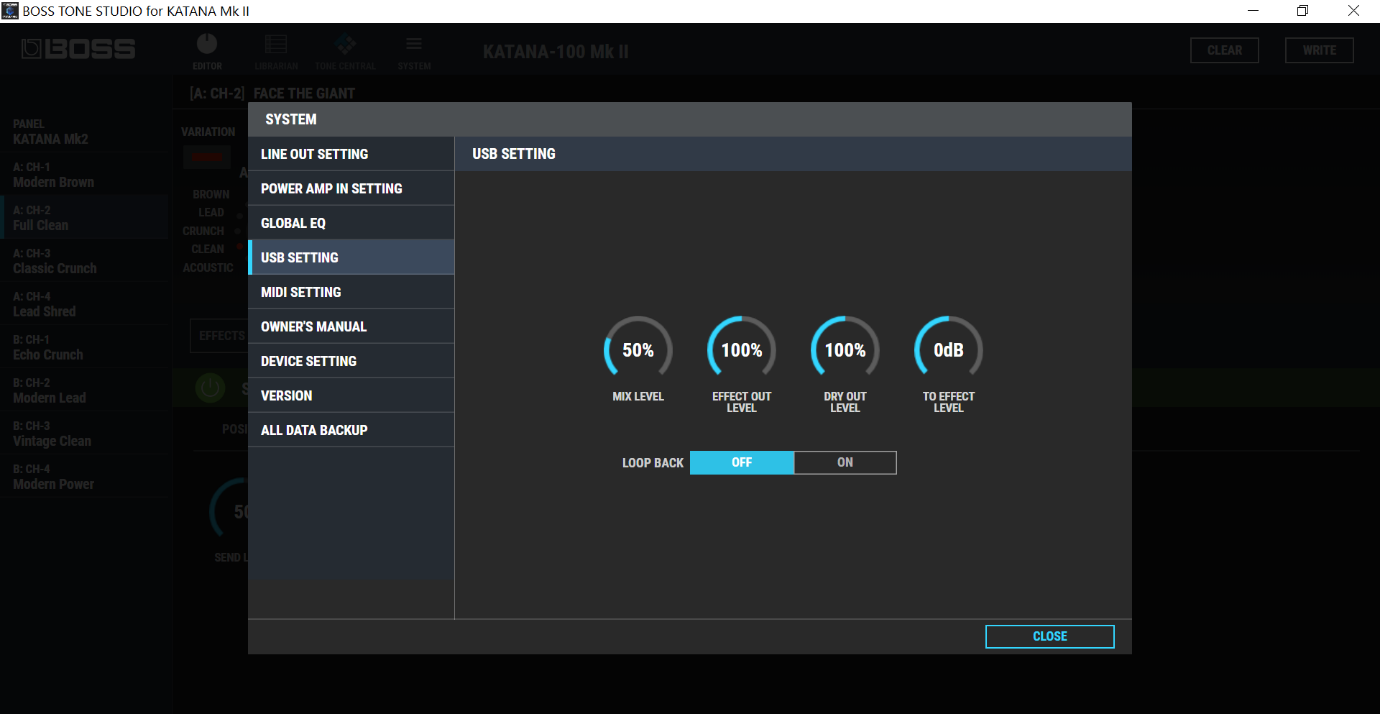Open MIDI Setting section
Image resolution: width=1380 pixels, height=714 pixels.
[351, 292]
